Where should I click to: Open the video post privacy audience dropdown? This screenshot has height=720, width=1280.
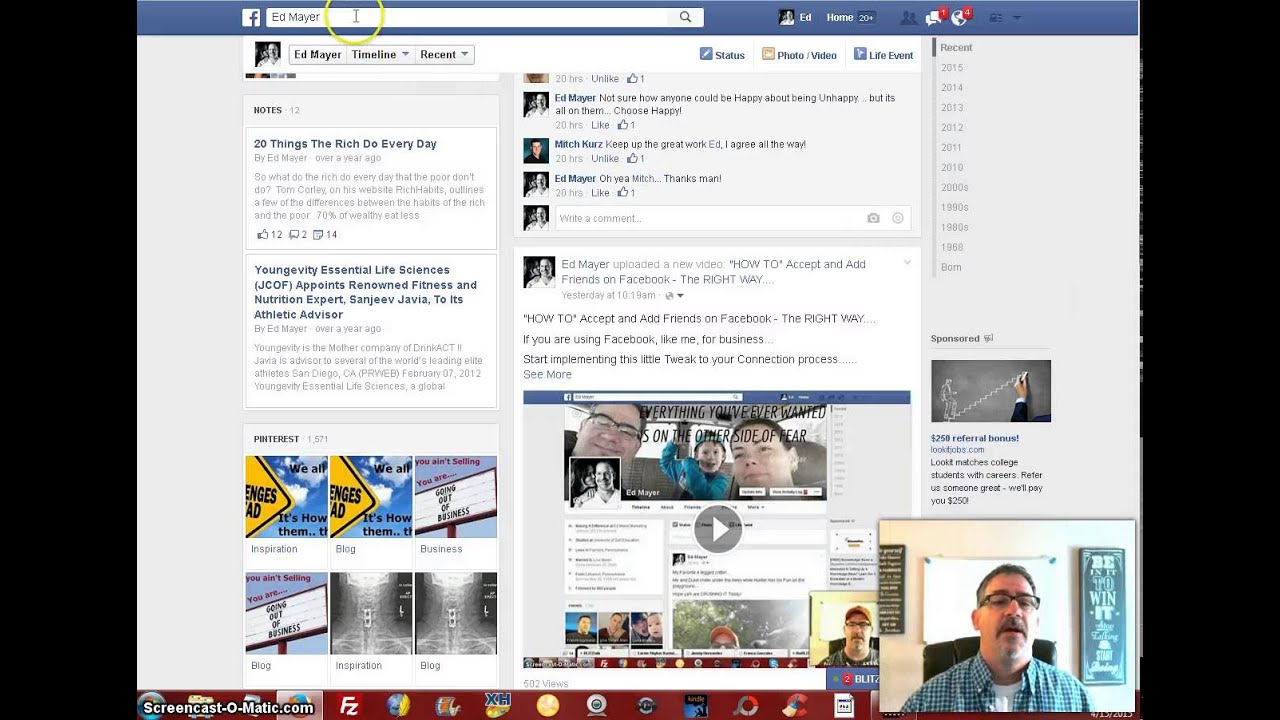click(x=674, y=296)
